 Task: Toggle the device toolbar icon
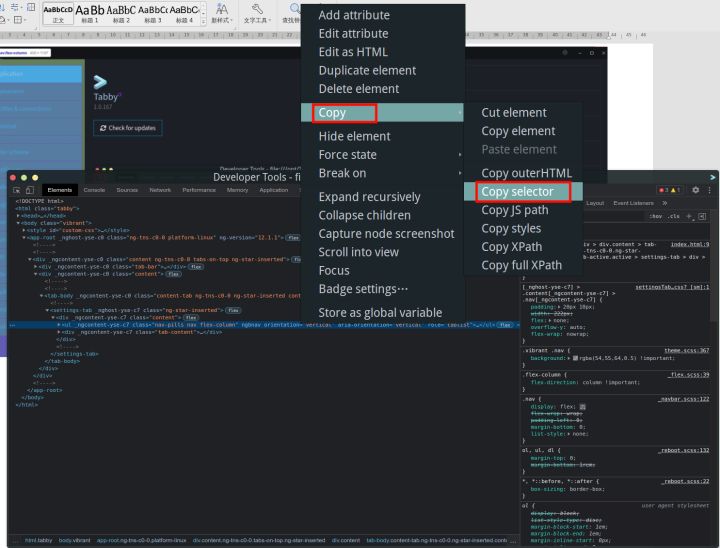pos(30,190)
